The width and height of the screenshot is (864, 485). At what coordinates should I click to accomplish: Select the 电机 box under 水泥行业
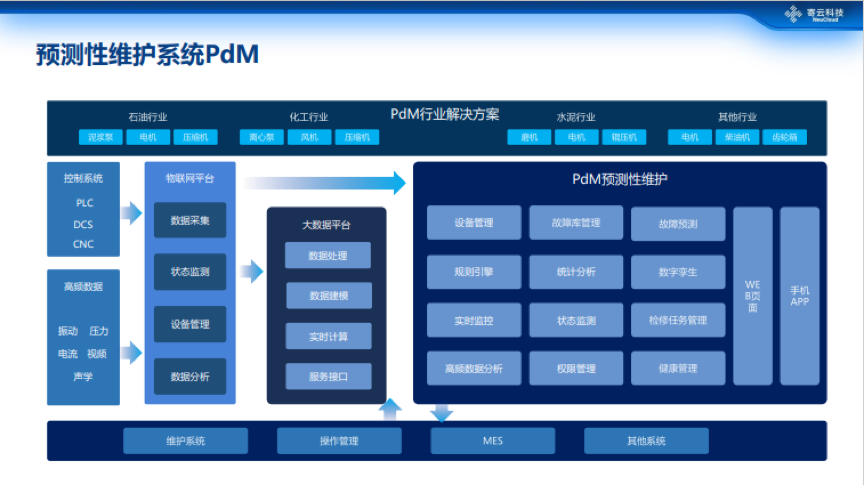(576, 137)
